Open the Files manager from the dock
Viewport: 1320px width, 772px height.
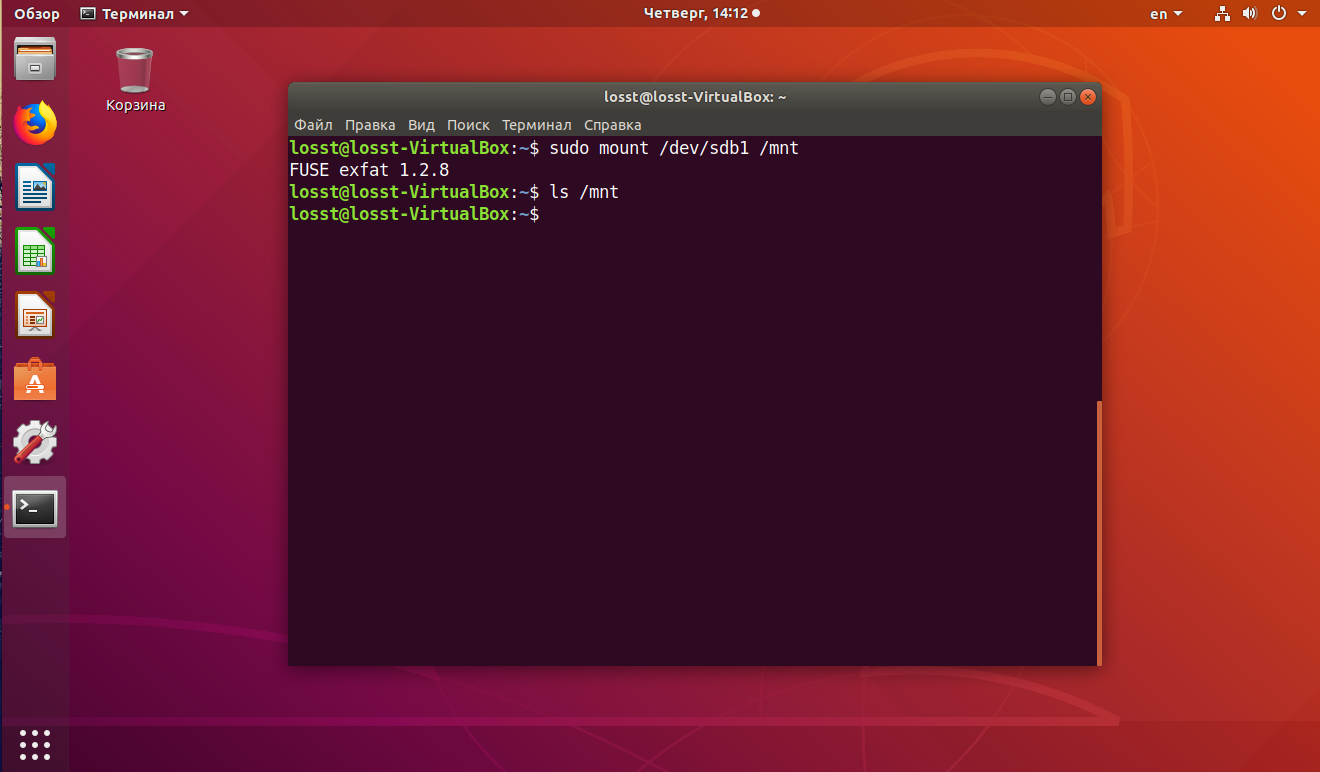tap(35, 59)
